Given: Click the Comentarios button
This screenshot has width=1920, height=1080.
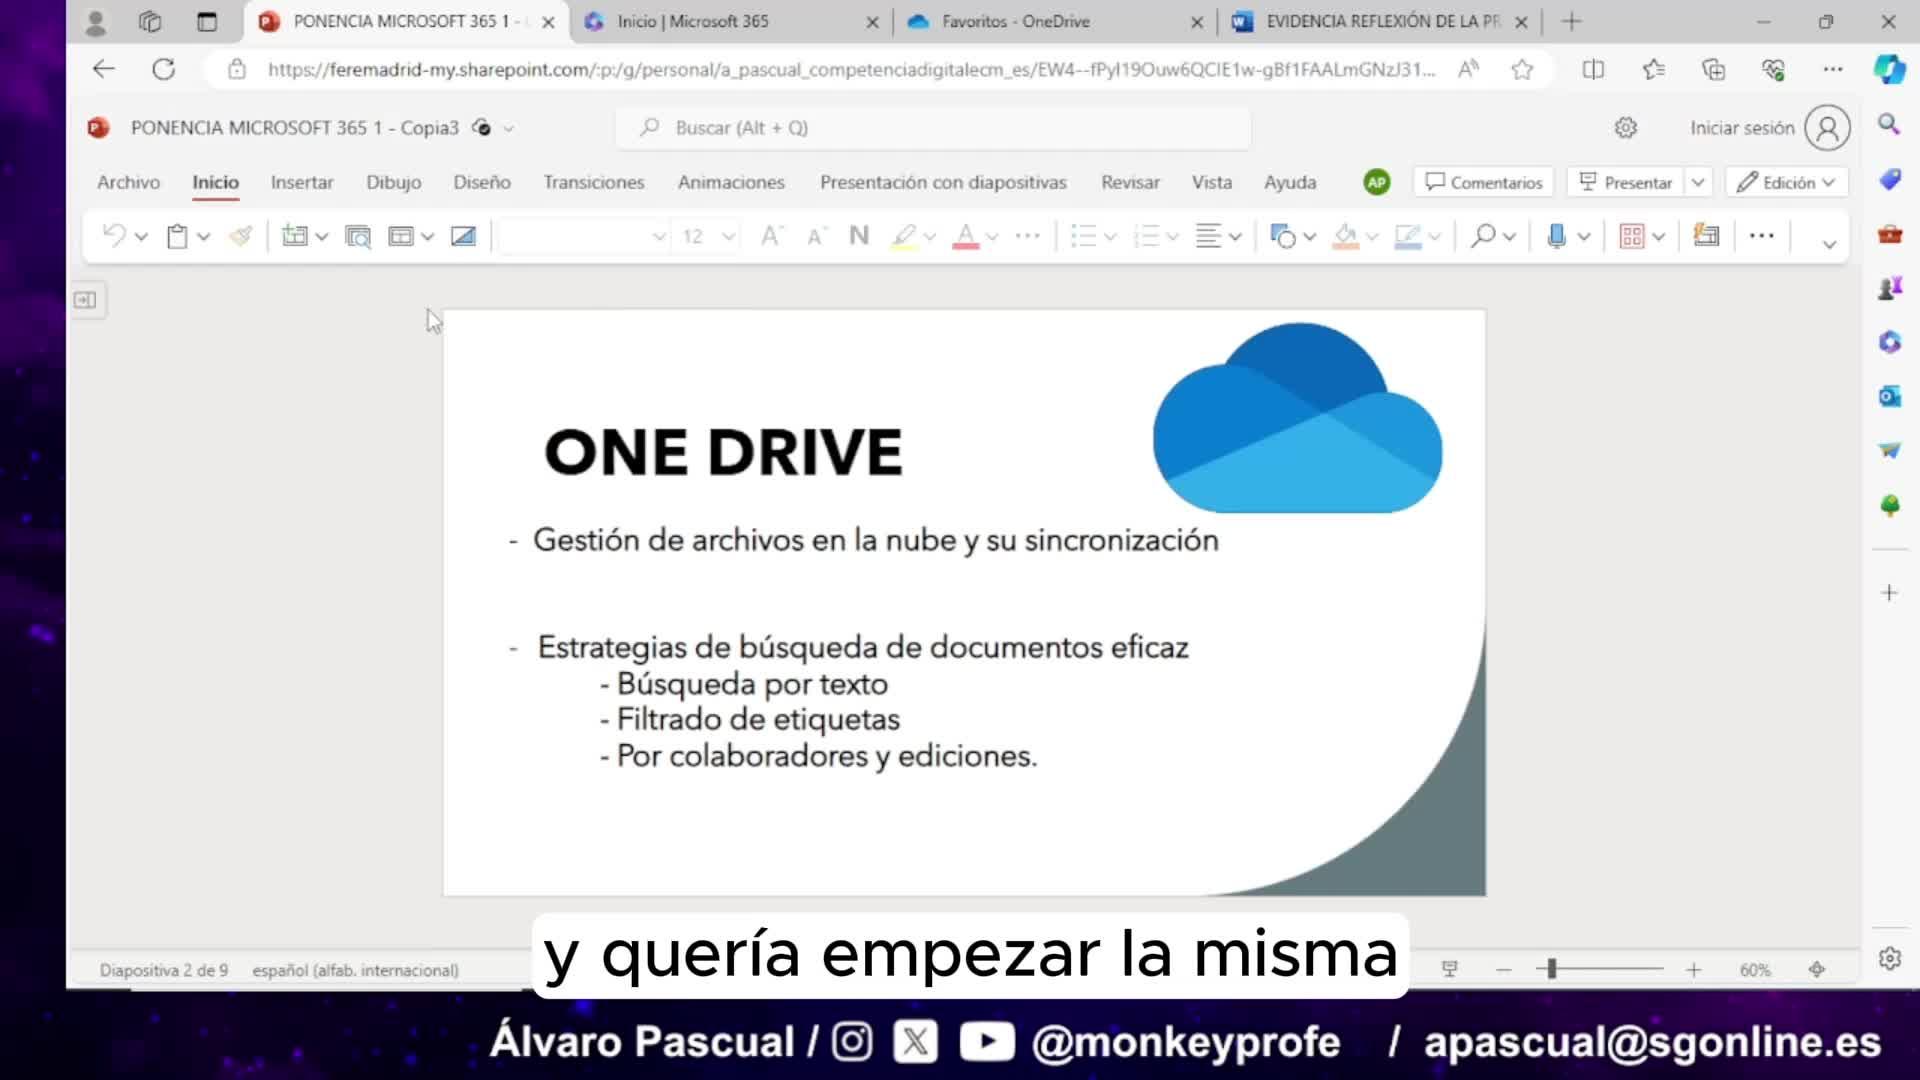Looking at the screenshot, I should 1484,182.
